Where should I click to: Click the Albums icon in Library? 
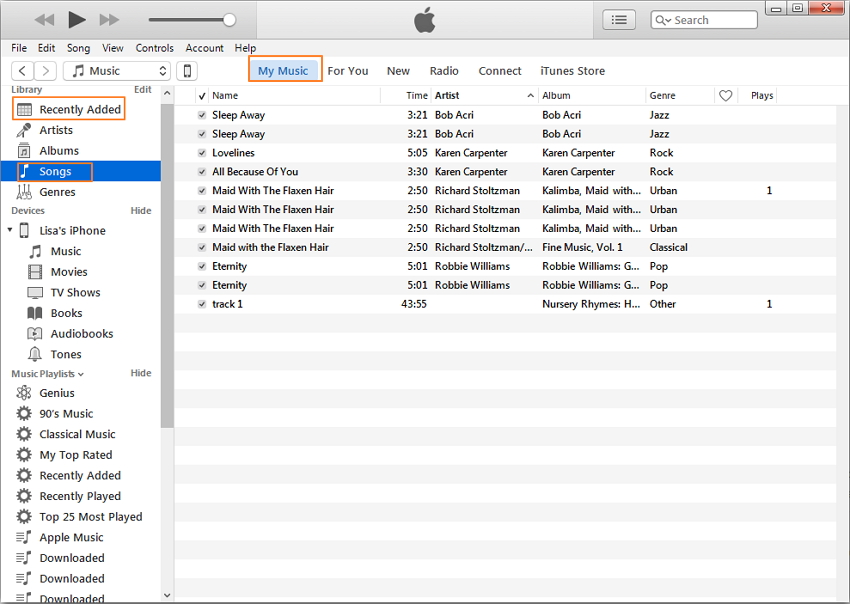24,151
